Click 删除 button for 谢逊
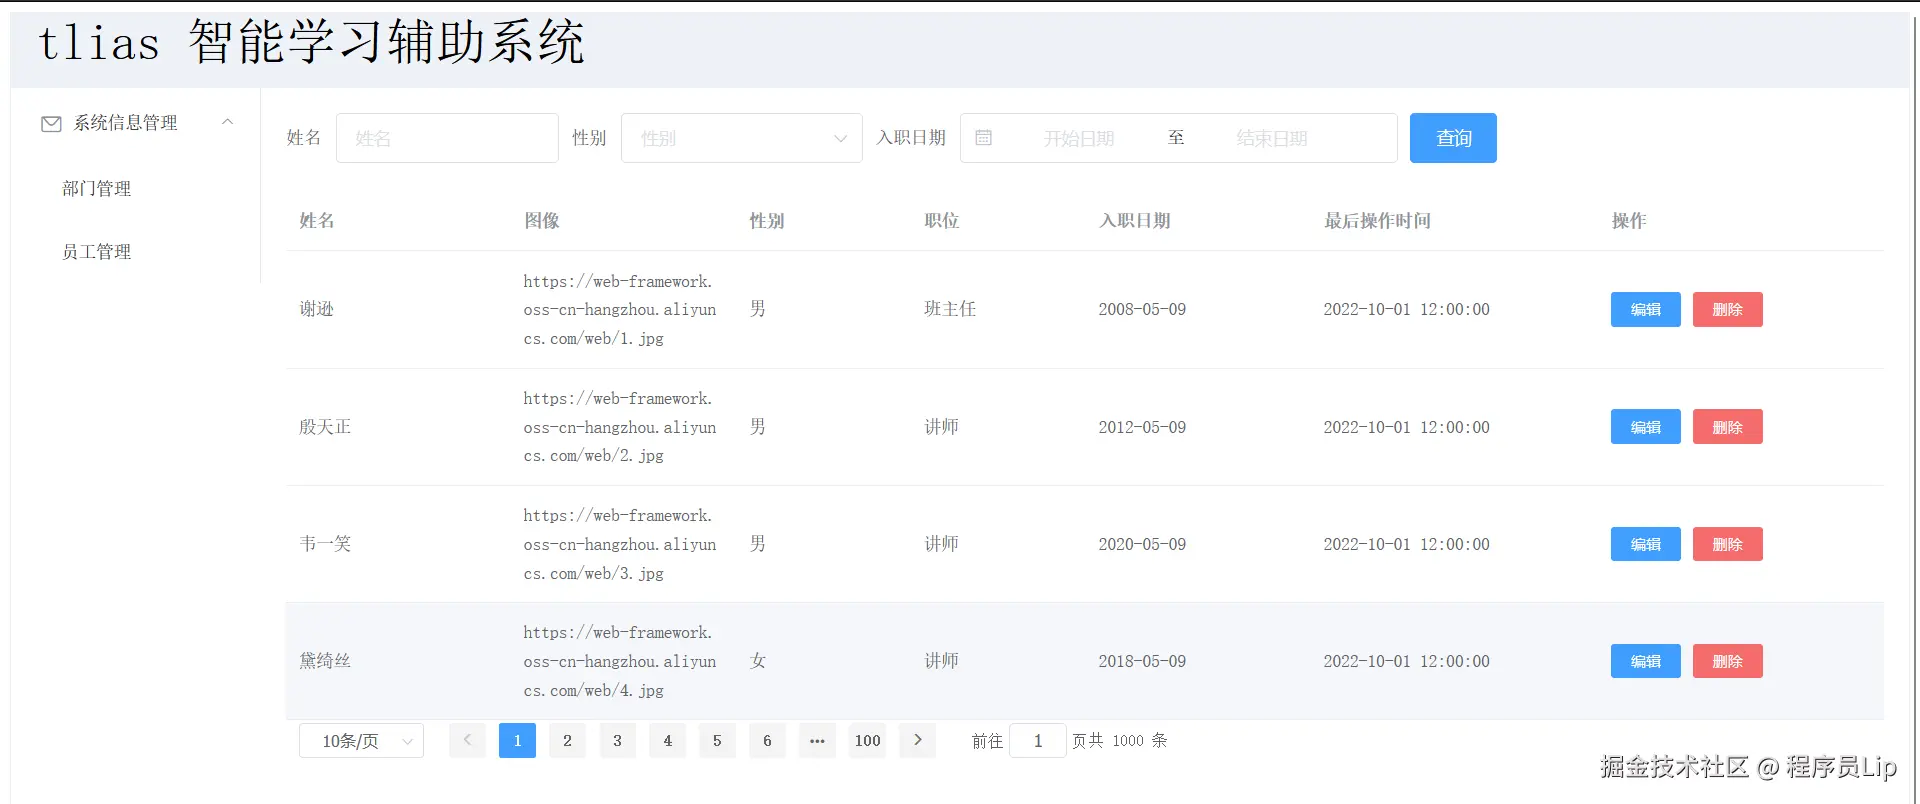The image size is (1920, 804). point(1727,309)
